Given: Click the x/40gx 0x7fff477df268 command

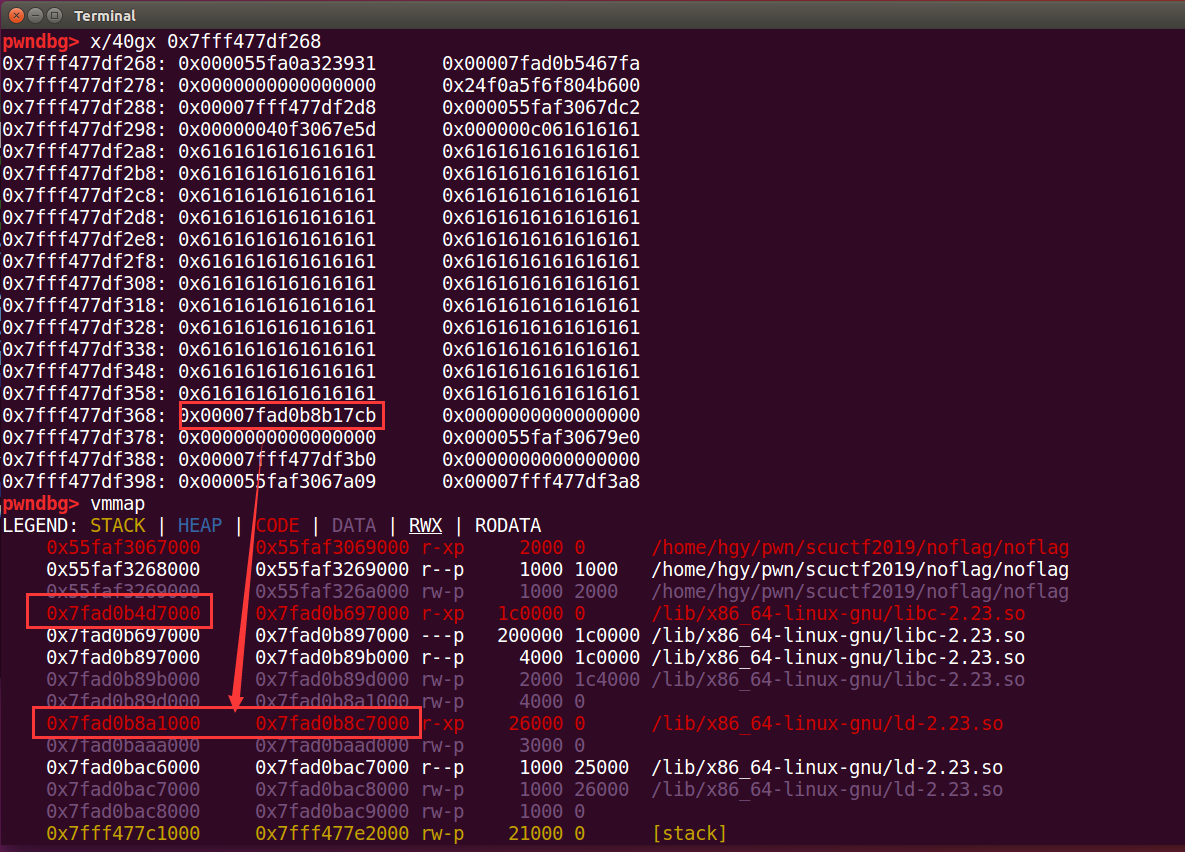Looking at the screenshot, I should [x=205, y=41].
